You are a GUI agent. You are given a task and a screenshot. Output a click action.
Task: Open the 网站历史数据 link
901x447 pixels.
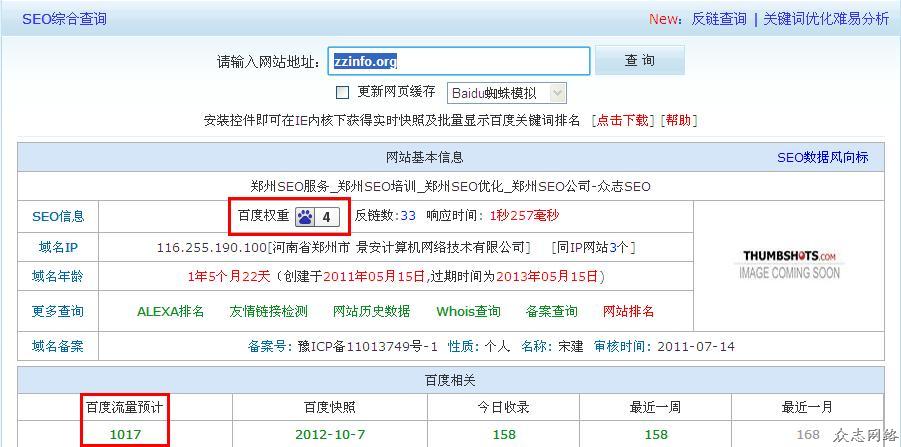372,311
